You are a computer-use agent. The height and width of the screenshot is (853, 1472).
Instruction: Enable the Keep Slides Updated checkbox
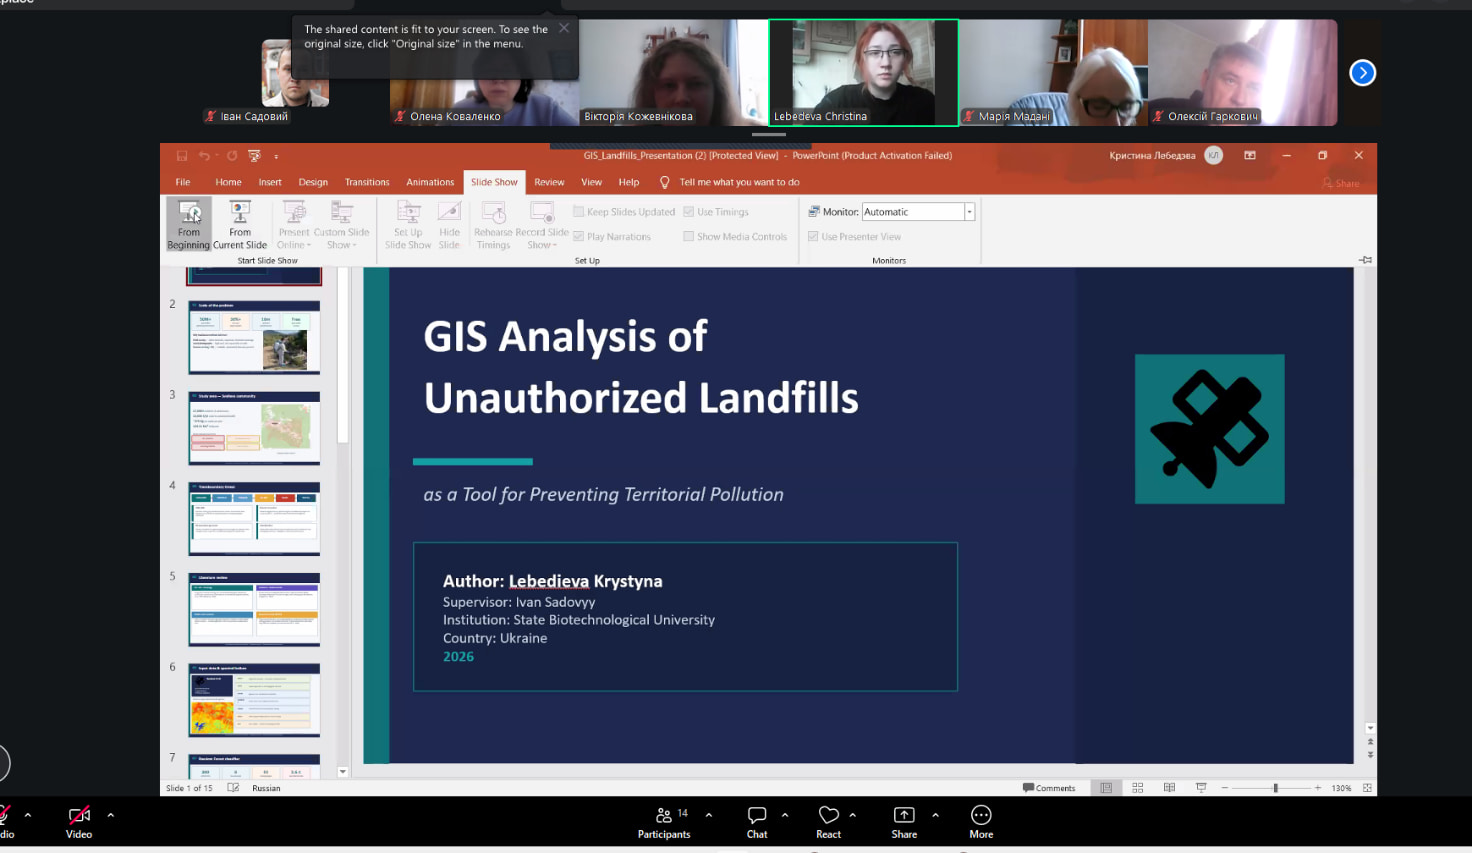pyautogui.click(x=579, y=212)
